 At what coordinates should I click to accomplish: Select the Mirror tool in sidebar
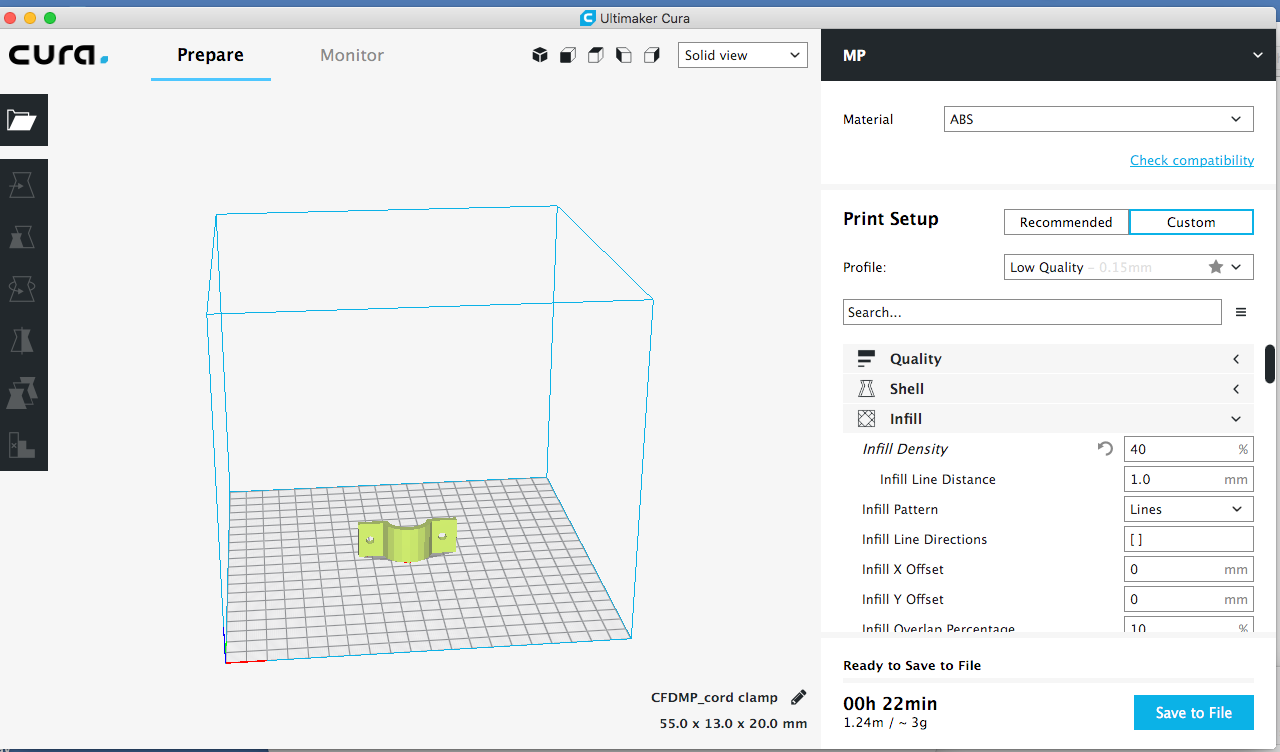tap(22, 341)
